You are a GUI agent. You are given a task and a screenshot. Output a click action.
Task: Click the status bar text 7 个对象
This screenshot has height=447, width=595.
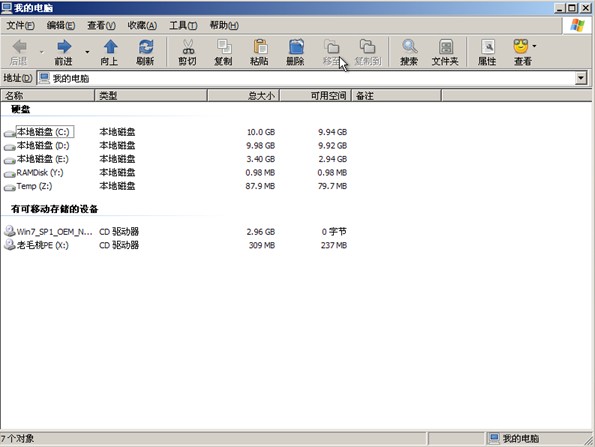[x=17, y=439]
